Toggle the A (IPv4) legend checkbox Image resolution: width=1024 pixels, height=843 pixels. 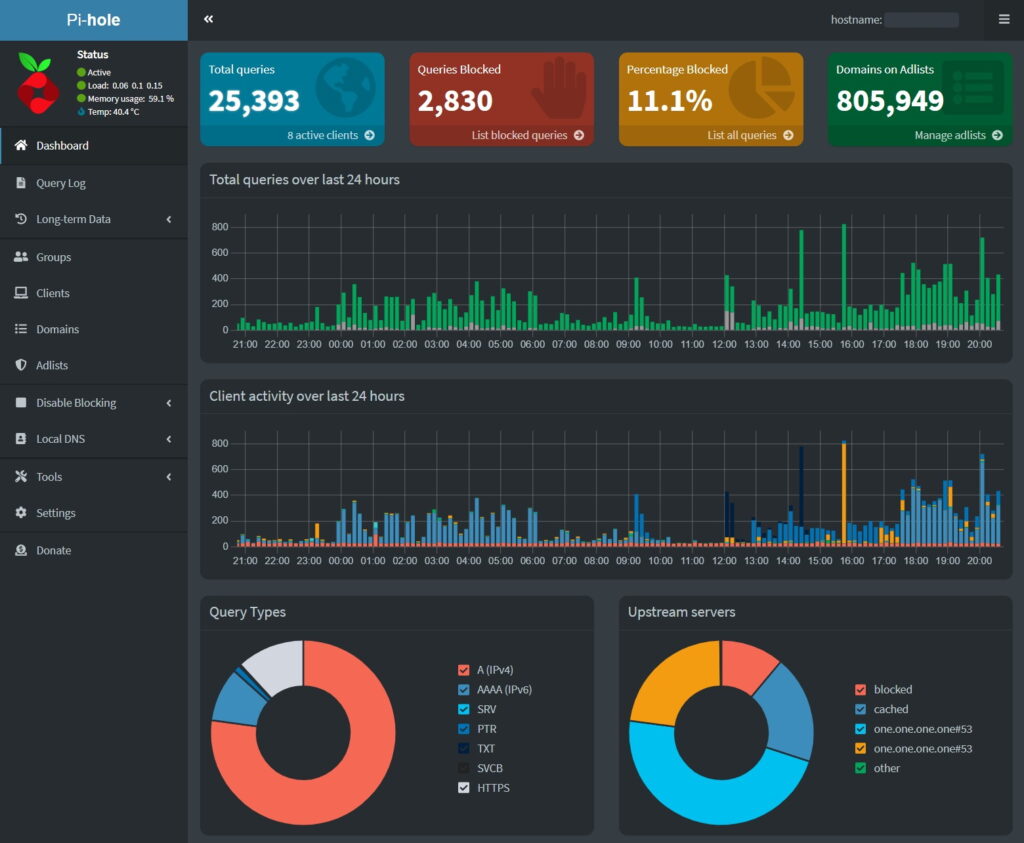(463, 670)
